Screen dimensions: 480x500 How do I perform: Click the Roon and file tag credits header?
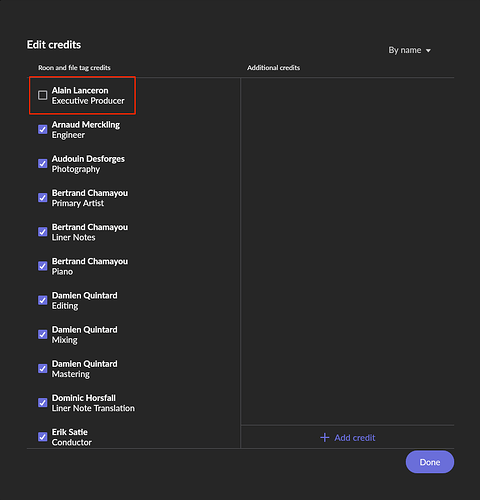(74, 68)
